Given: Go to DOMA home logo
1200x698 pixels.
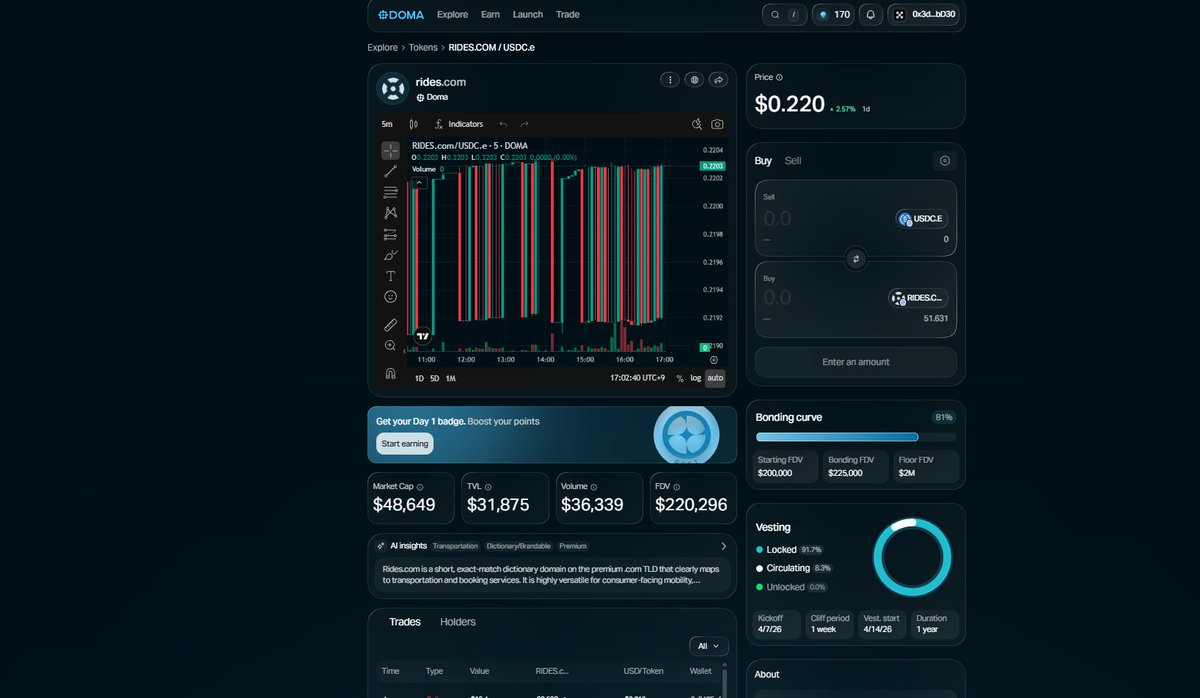Looking at the screenshot, I should click(401, 15).
